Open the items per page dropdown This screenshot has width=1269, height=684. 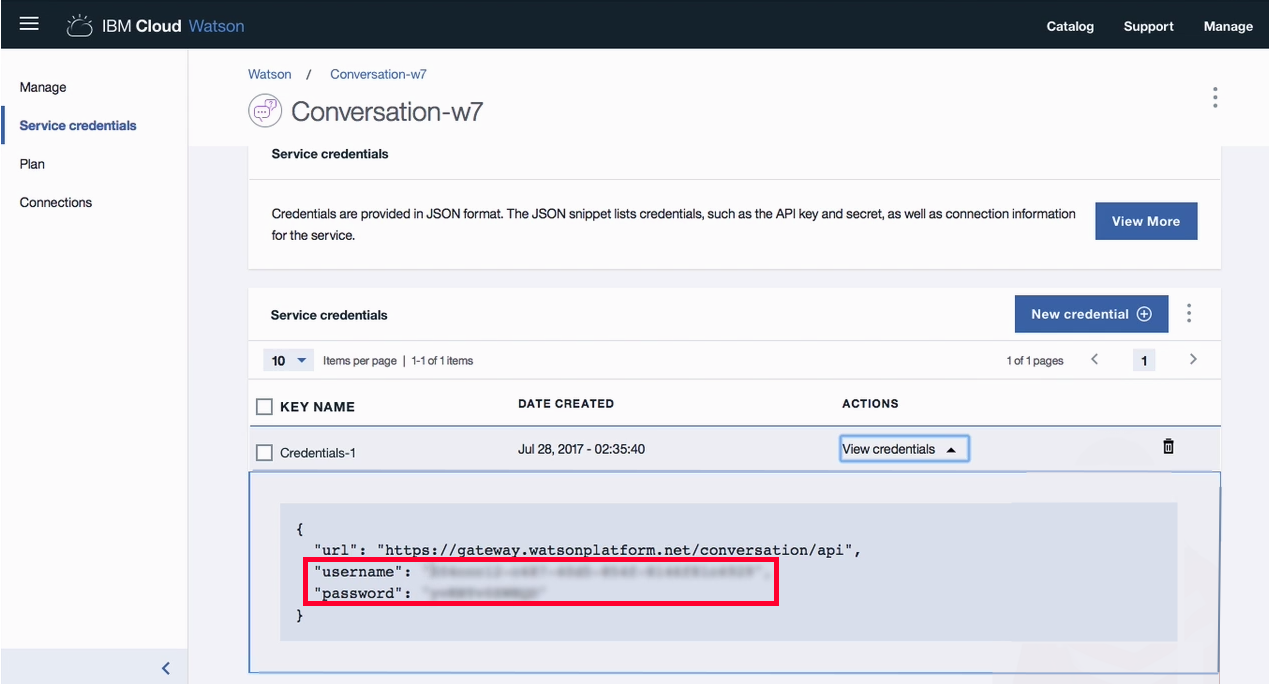point(288,360)
